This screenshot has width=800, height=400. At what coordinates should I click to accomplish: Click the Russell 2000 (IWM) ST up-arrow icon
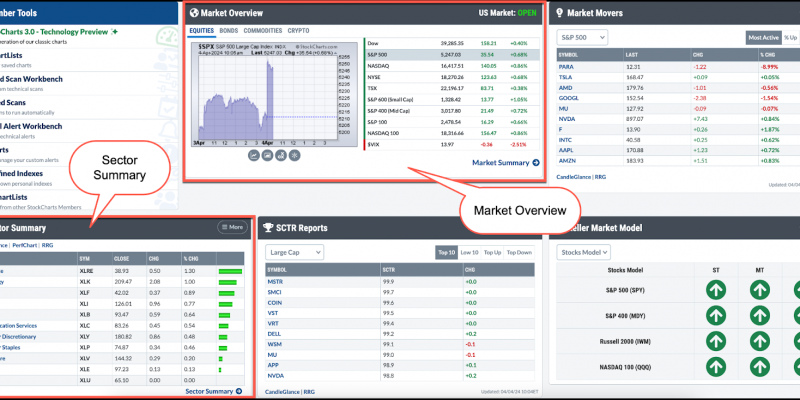click(x=716, y=341)
